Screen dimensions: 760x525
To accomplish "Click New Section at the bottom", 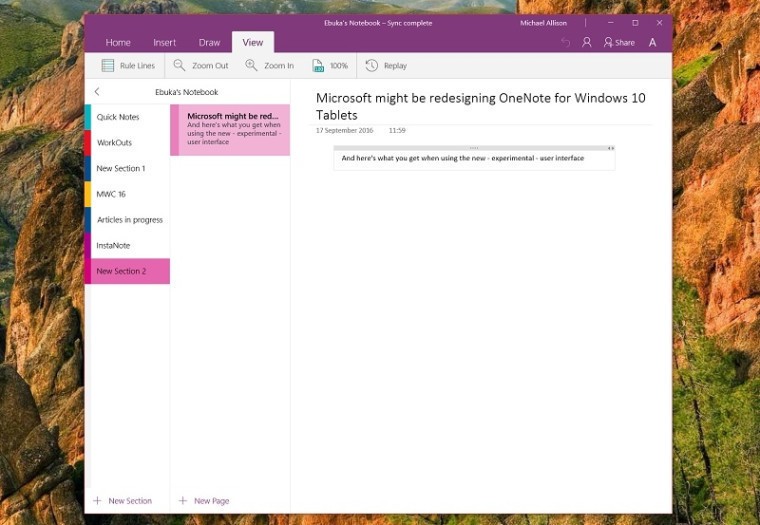I will tap(123, 501).
